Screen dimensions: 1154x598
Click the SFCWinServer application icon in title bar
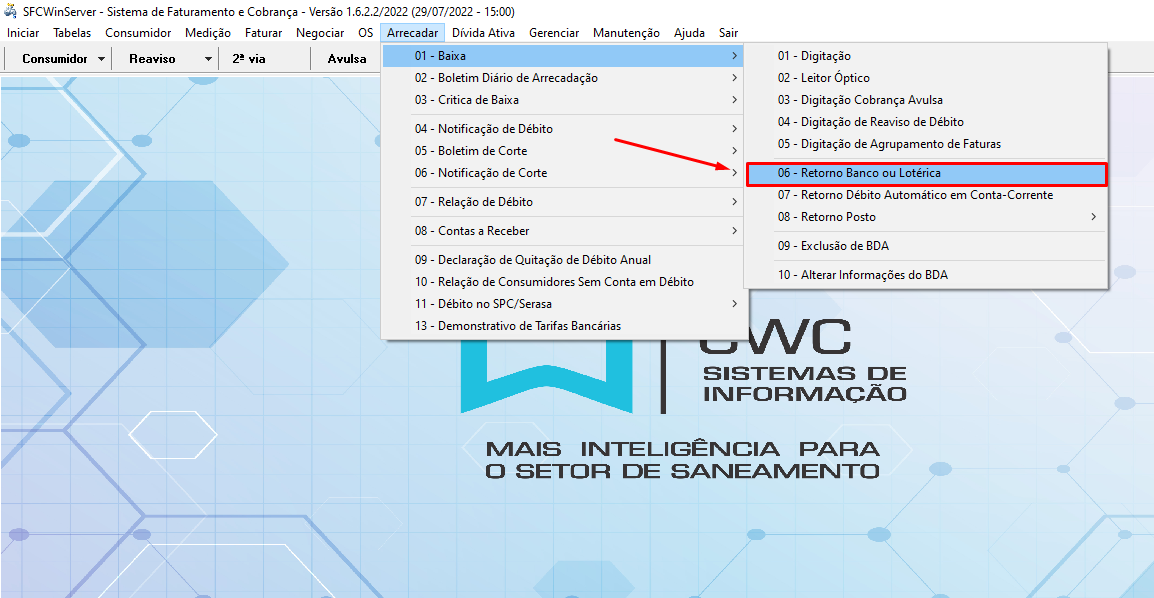(10, 11)
